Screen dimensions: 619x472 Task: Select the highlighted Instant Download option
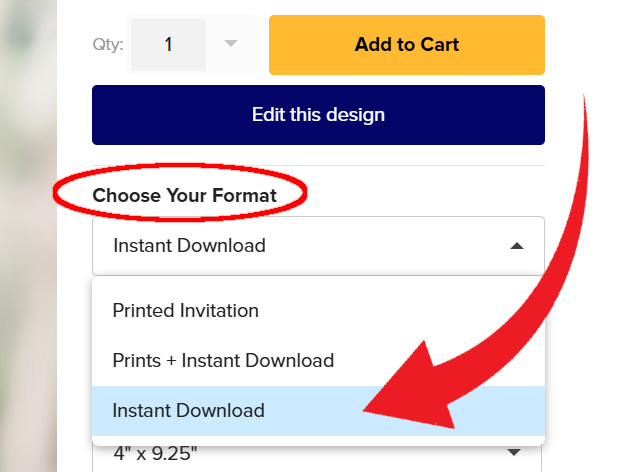click(318, 410)
